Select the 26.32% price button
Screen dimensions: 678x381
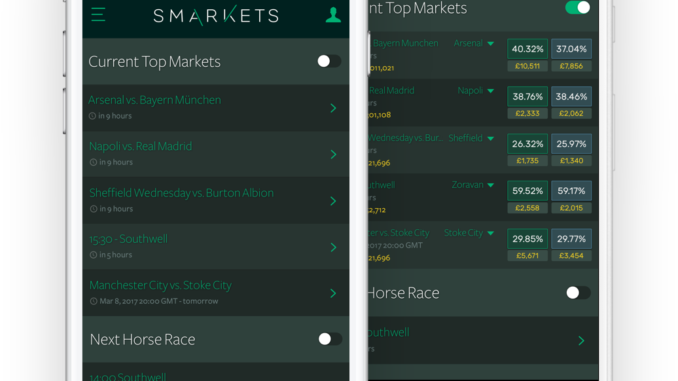(528, 144)
